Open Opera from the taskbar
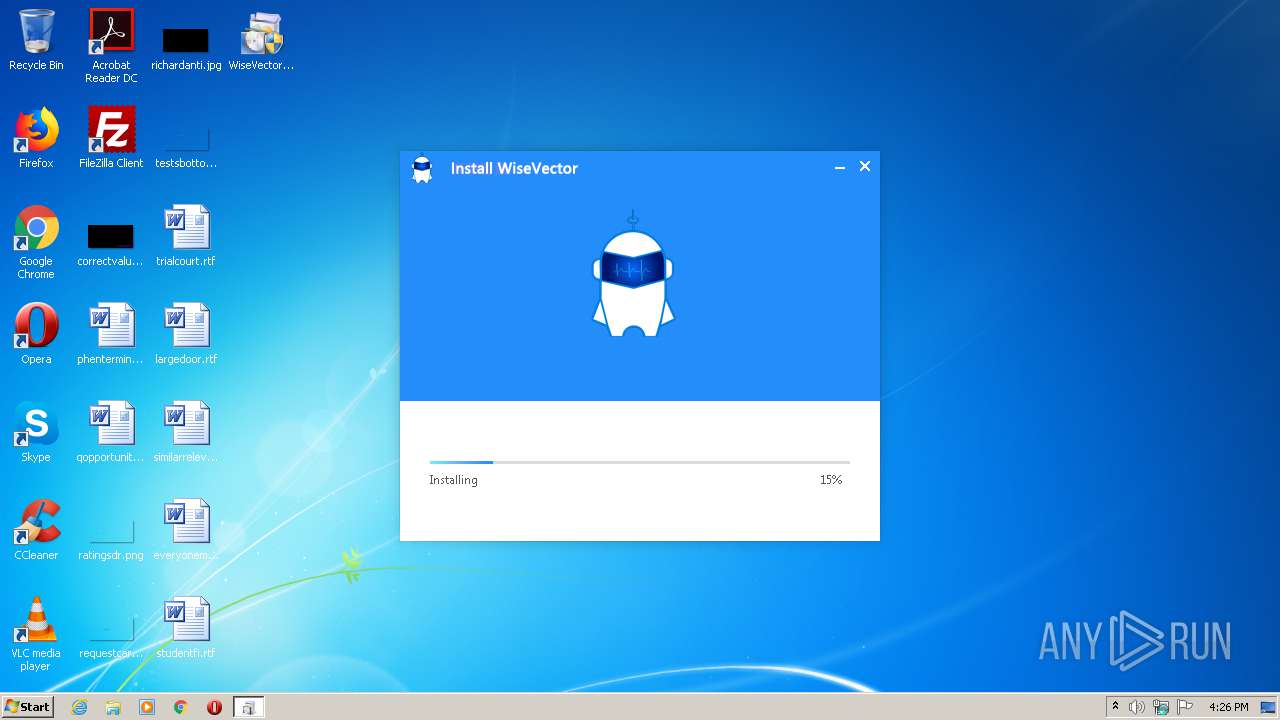The height and width of the screenshot is (720, 1280). coord(214,707)
